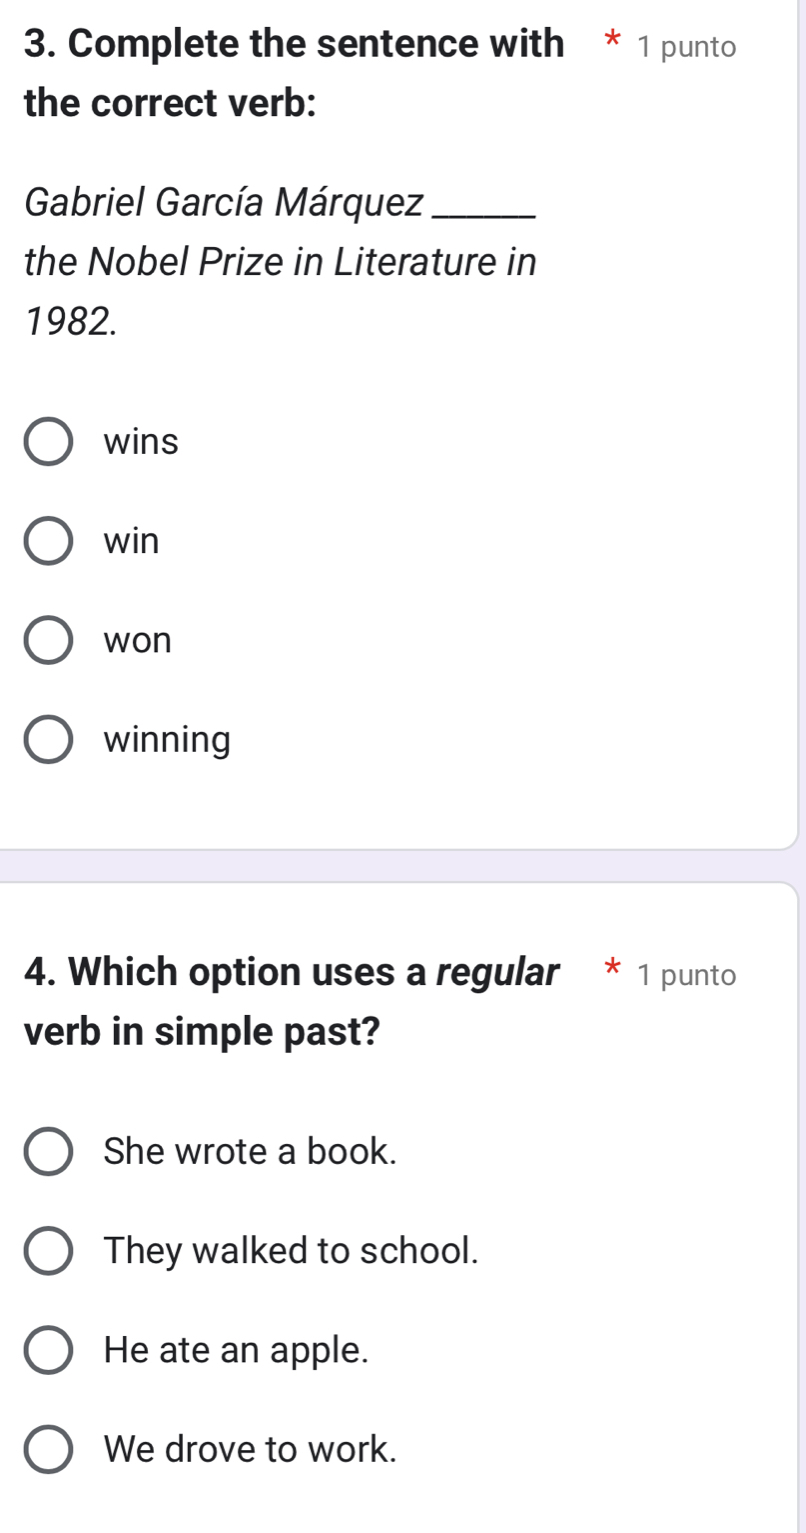Select "She wrote a book." option
This screenshot has height=1533, width=806.
(47, 1151)
